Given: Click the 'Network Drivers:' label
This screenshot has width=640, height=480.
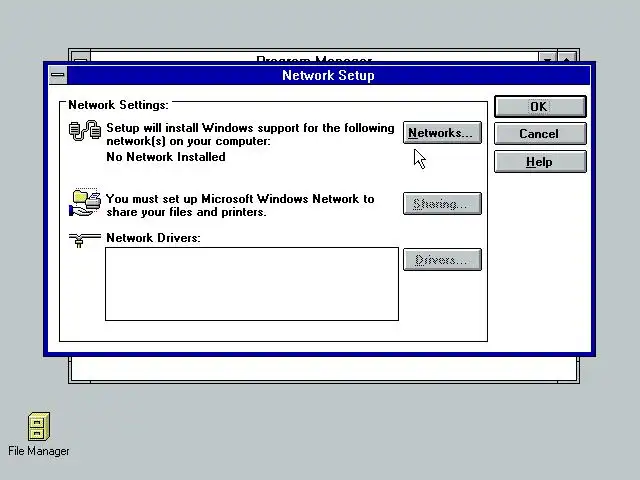Looking at the screenshot, I should click(153, 238).
